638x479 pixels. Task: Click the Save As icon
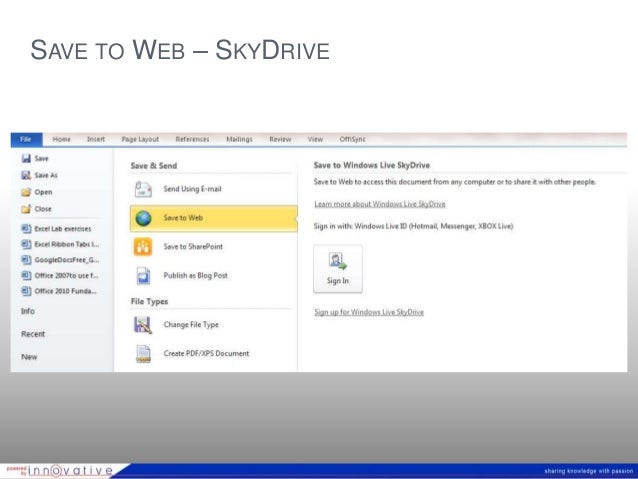click(26, 175)
